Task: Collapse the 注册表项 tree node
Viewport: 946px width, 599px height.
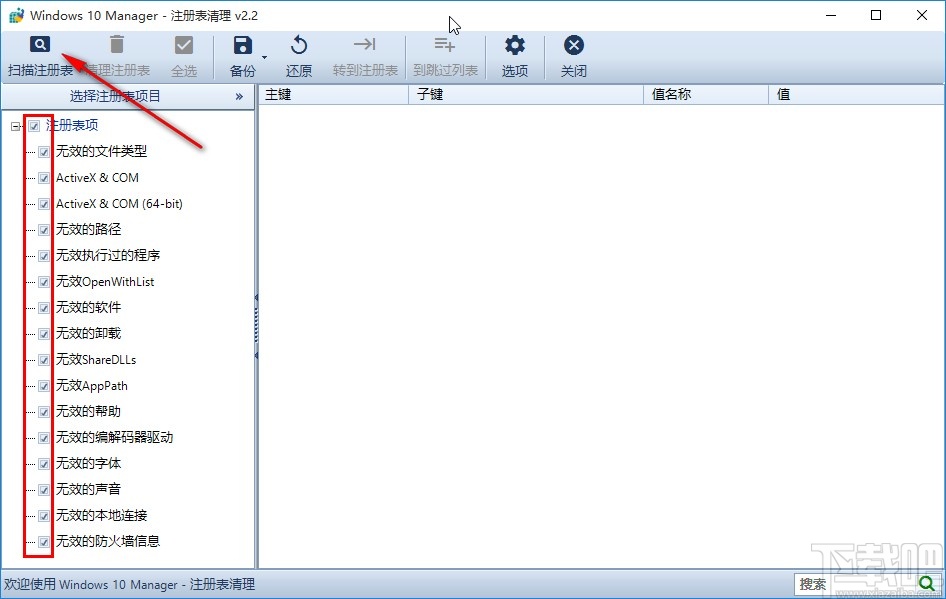Action: tap(14, 126)
